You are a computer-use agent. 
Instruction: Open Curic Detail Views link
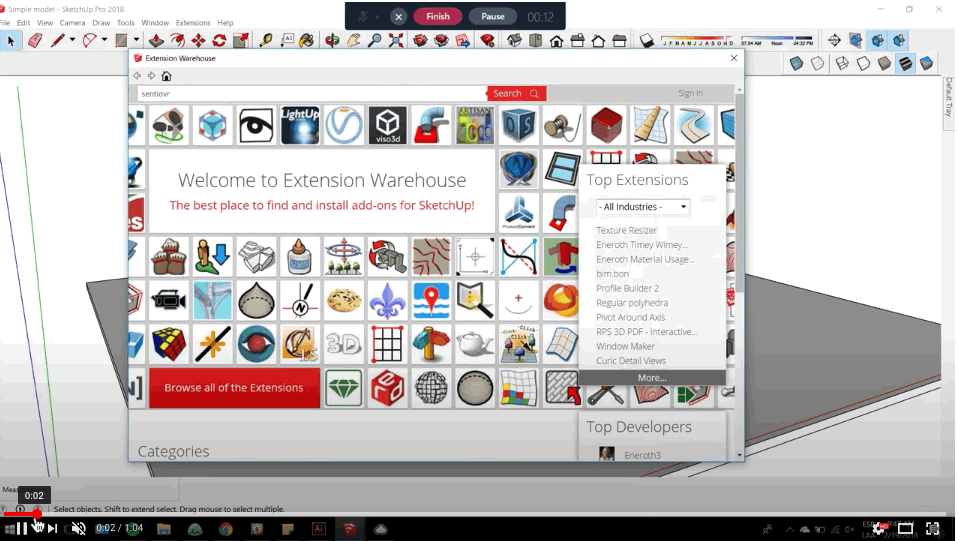click(631, 361)
